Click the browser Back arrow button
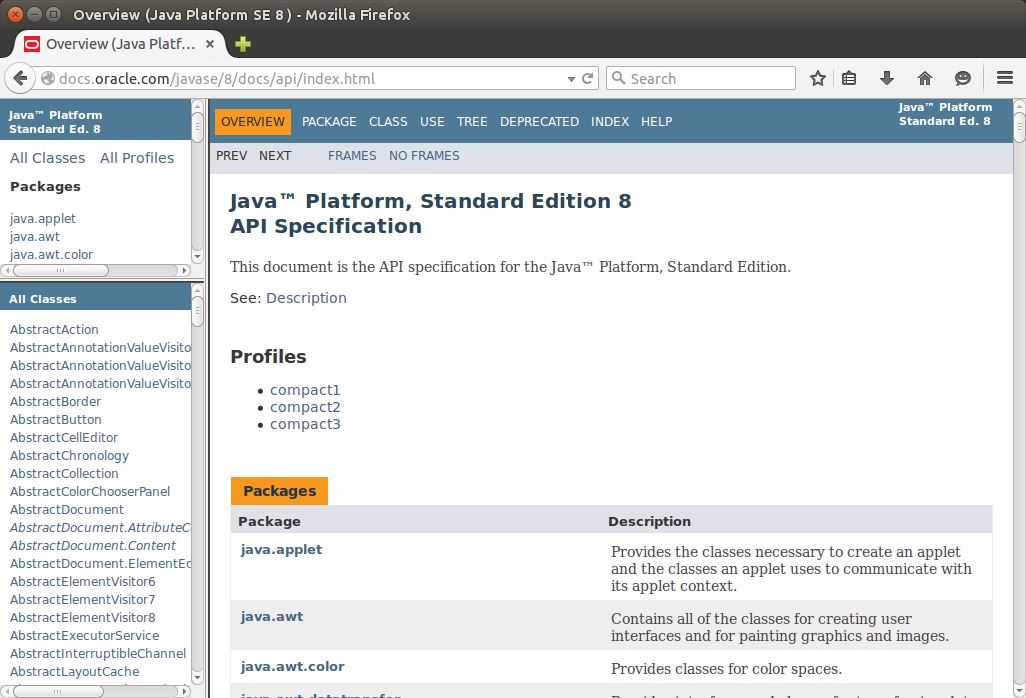Image resolution: width=1026 pixels, height=698 pixels. coord(20,78)
